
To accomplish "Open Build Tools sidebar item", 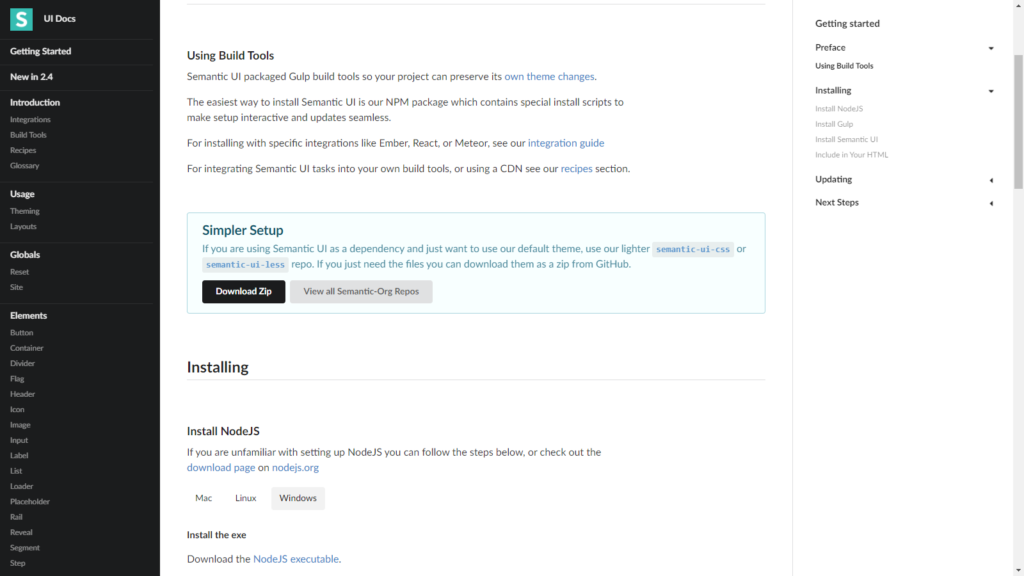I will 28,135.
